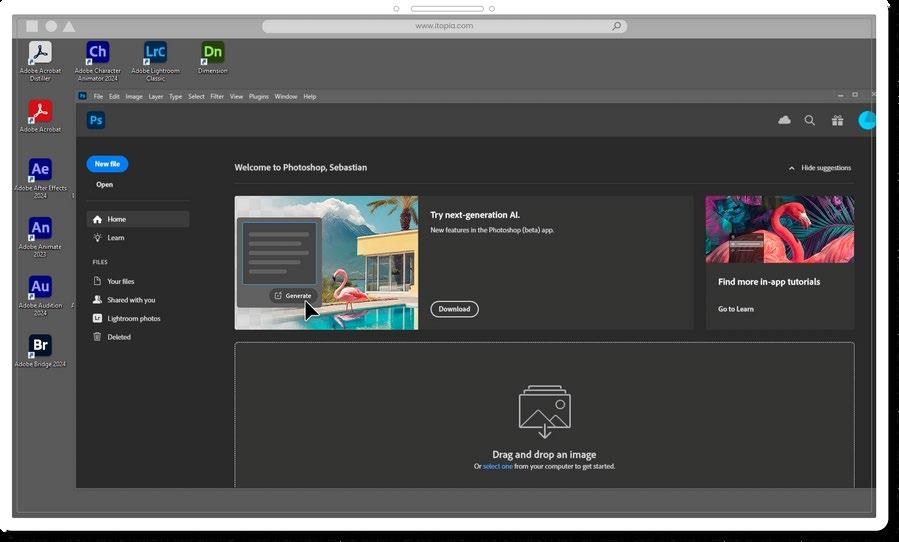899x542 pixels.
Task: Click the large Ps logo in the header
Action: [x=96, y=120]
